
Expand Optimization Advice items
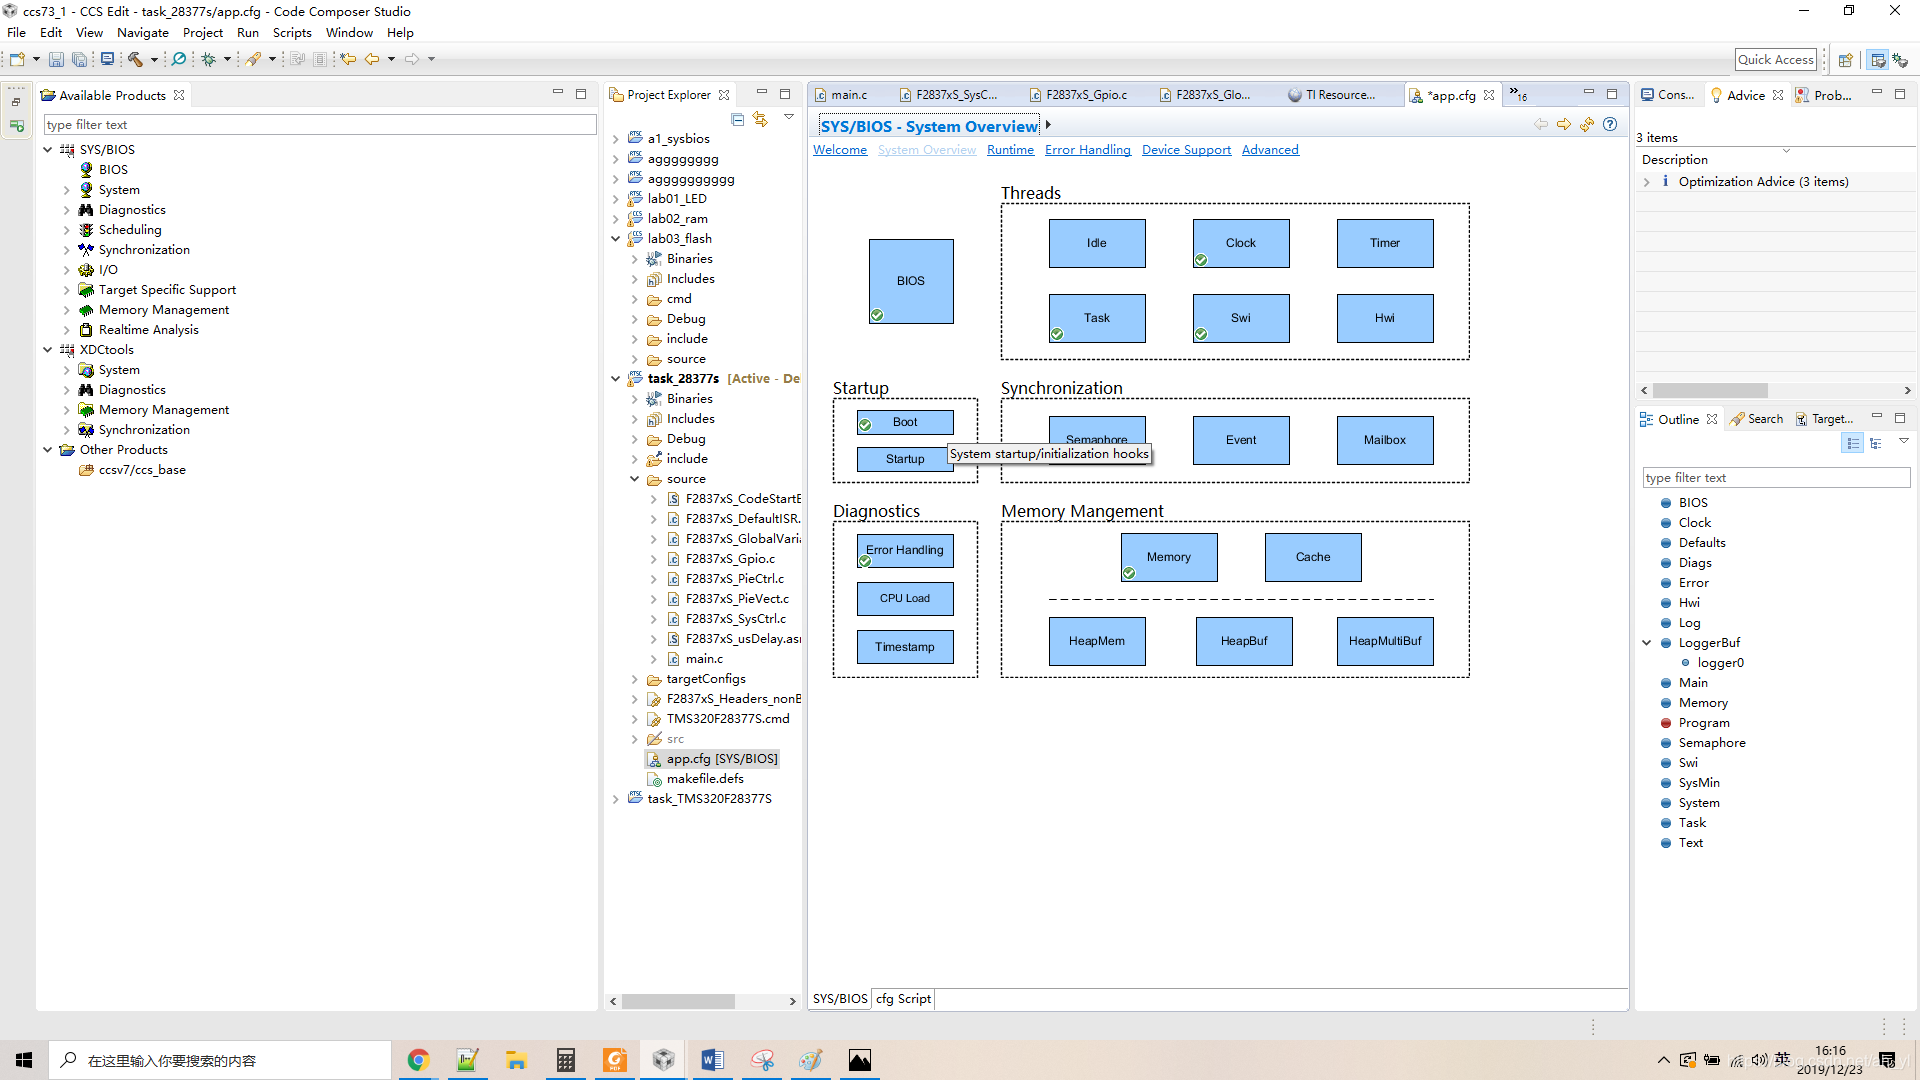1646,182
